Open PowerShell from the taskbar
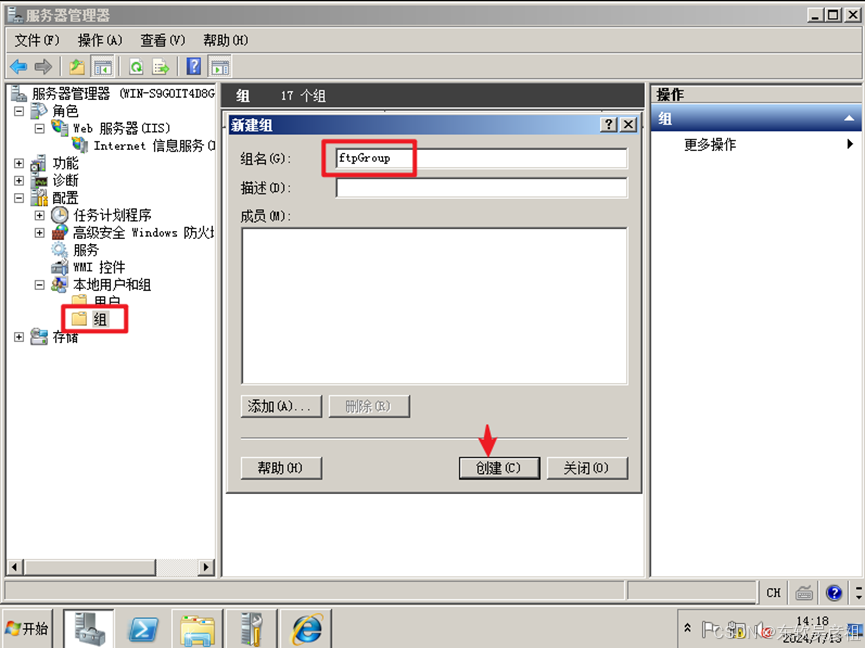 (143, 629)
